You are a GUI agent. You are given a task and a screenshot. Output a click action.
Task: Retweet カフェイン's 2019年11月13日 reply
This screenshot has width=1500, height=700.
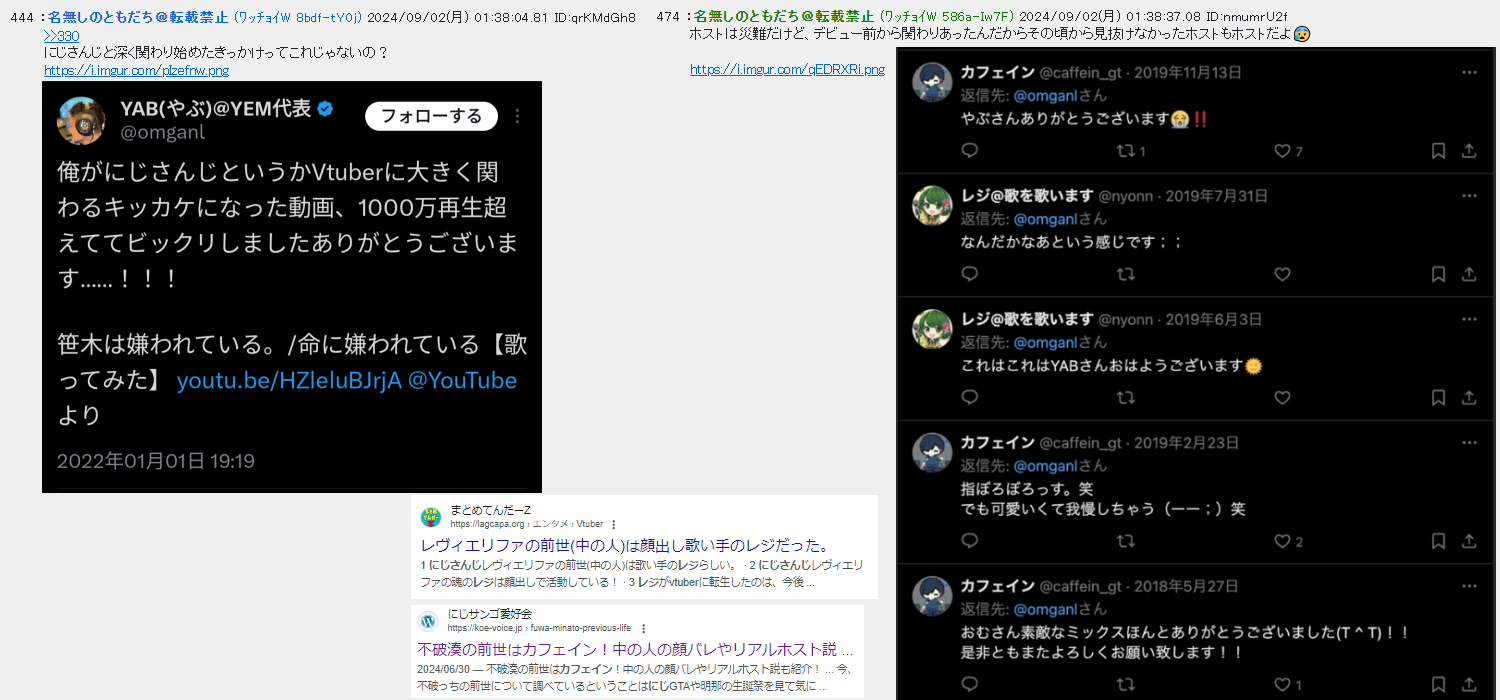[x=1125, y=151]
